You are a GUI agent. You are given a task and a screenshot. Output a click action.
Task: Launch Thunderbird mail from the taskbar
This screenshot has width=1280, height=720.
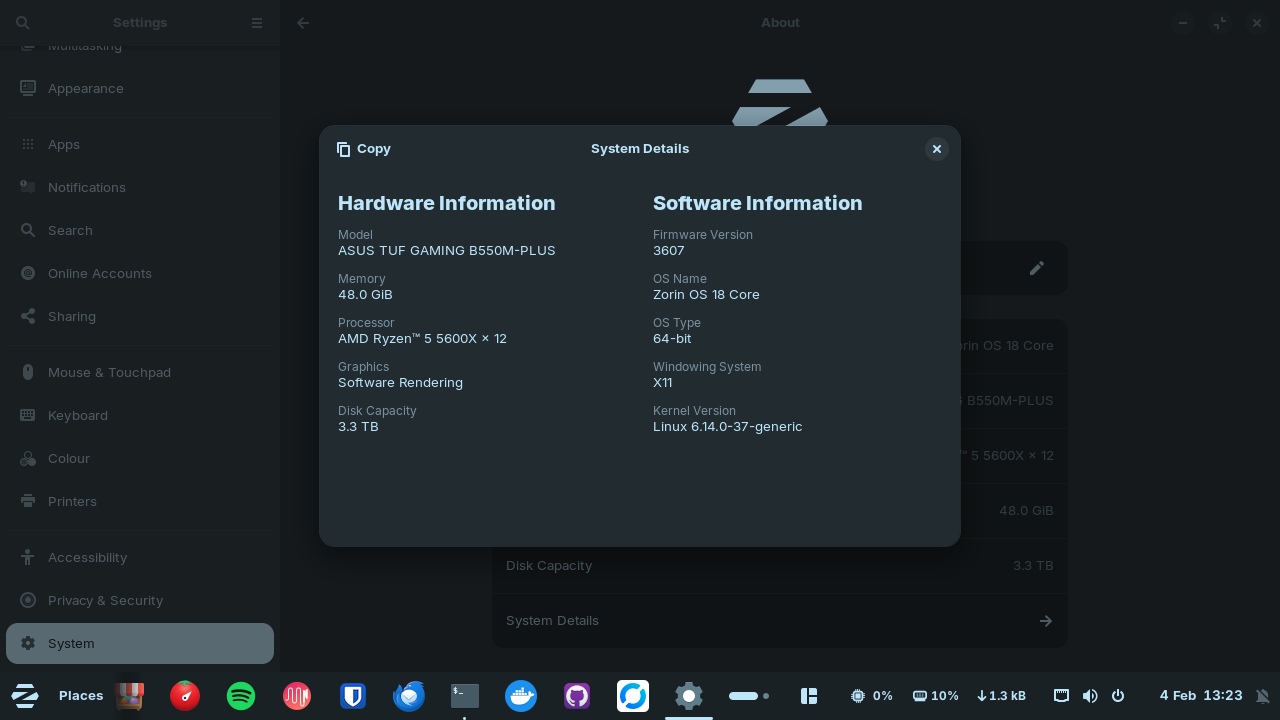click(409, 696)
